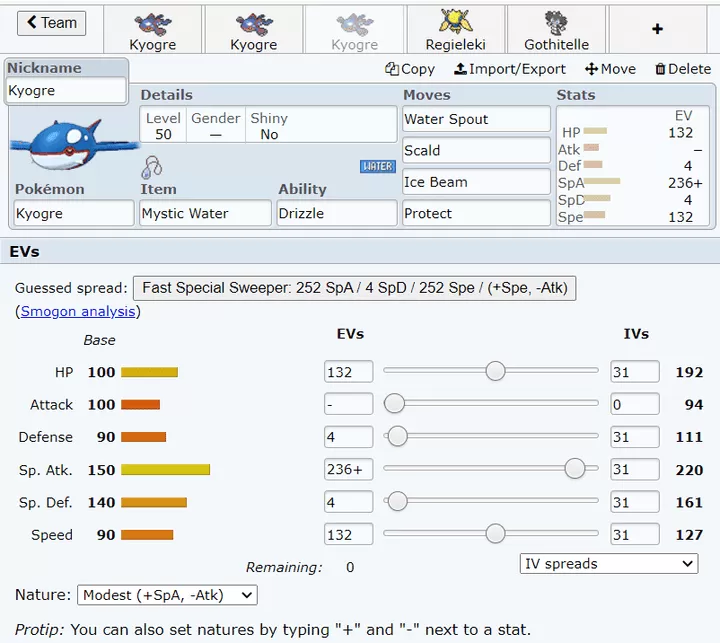
Task: Click the Kyogre sprite image
Action: coord(73,145)
